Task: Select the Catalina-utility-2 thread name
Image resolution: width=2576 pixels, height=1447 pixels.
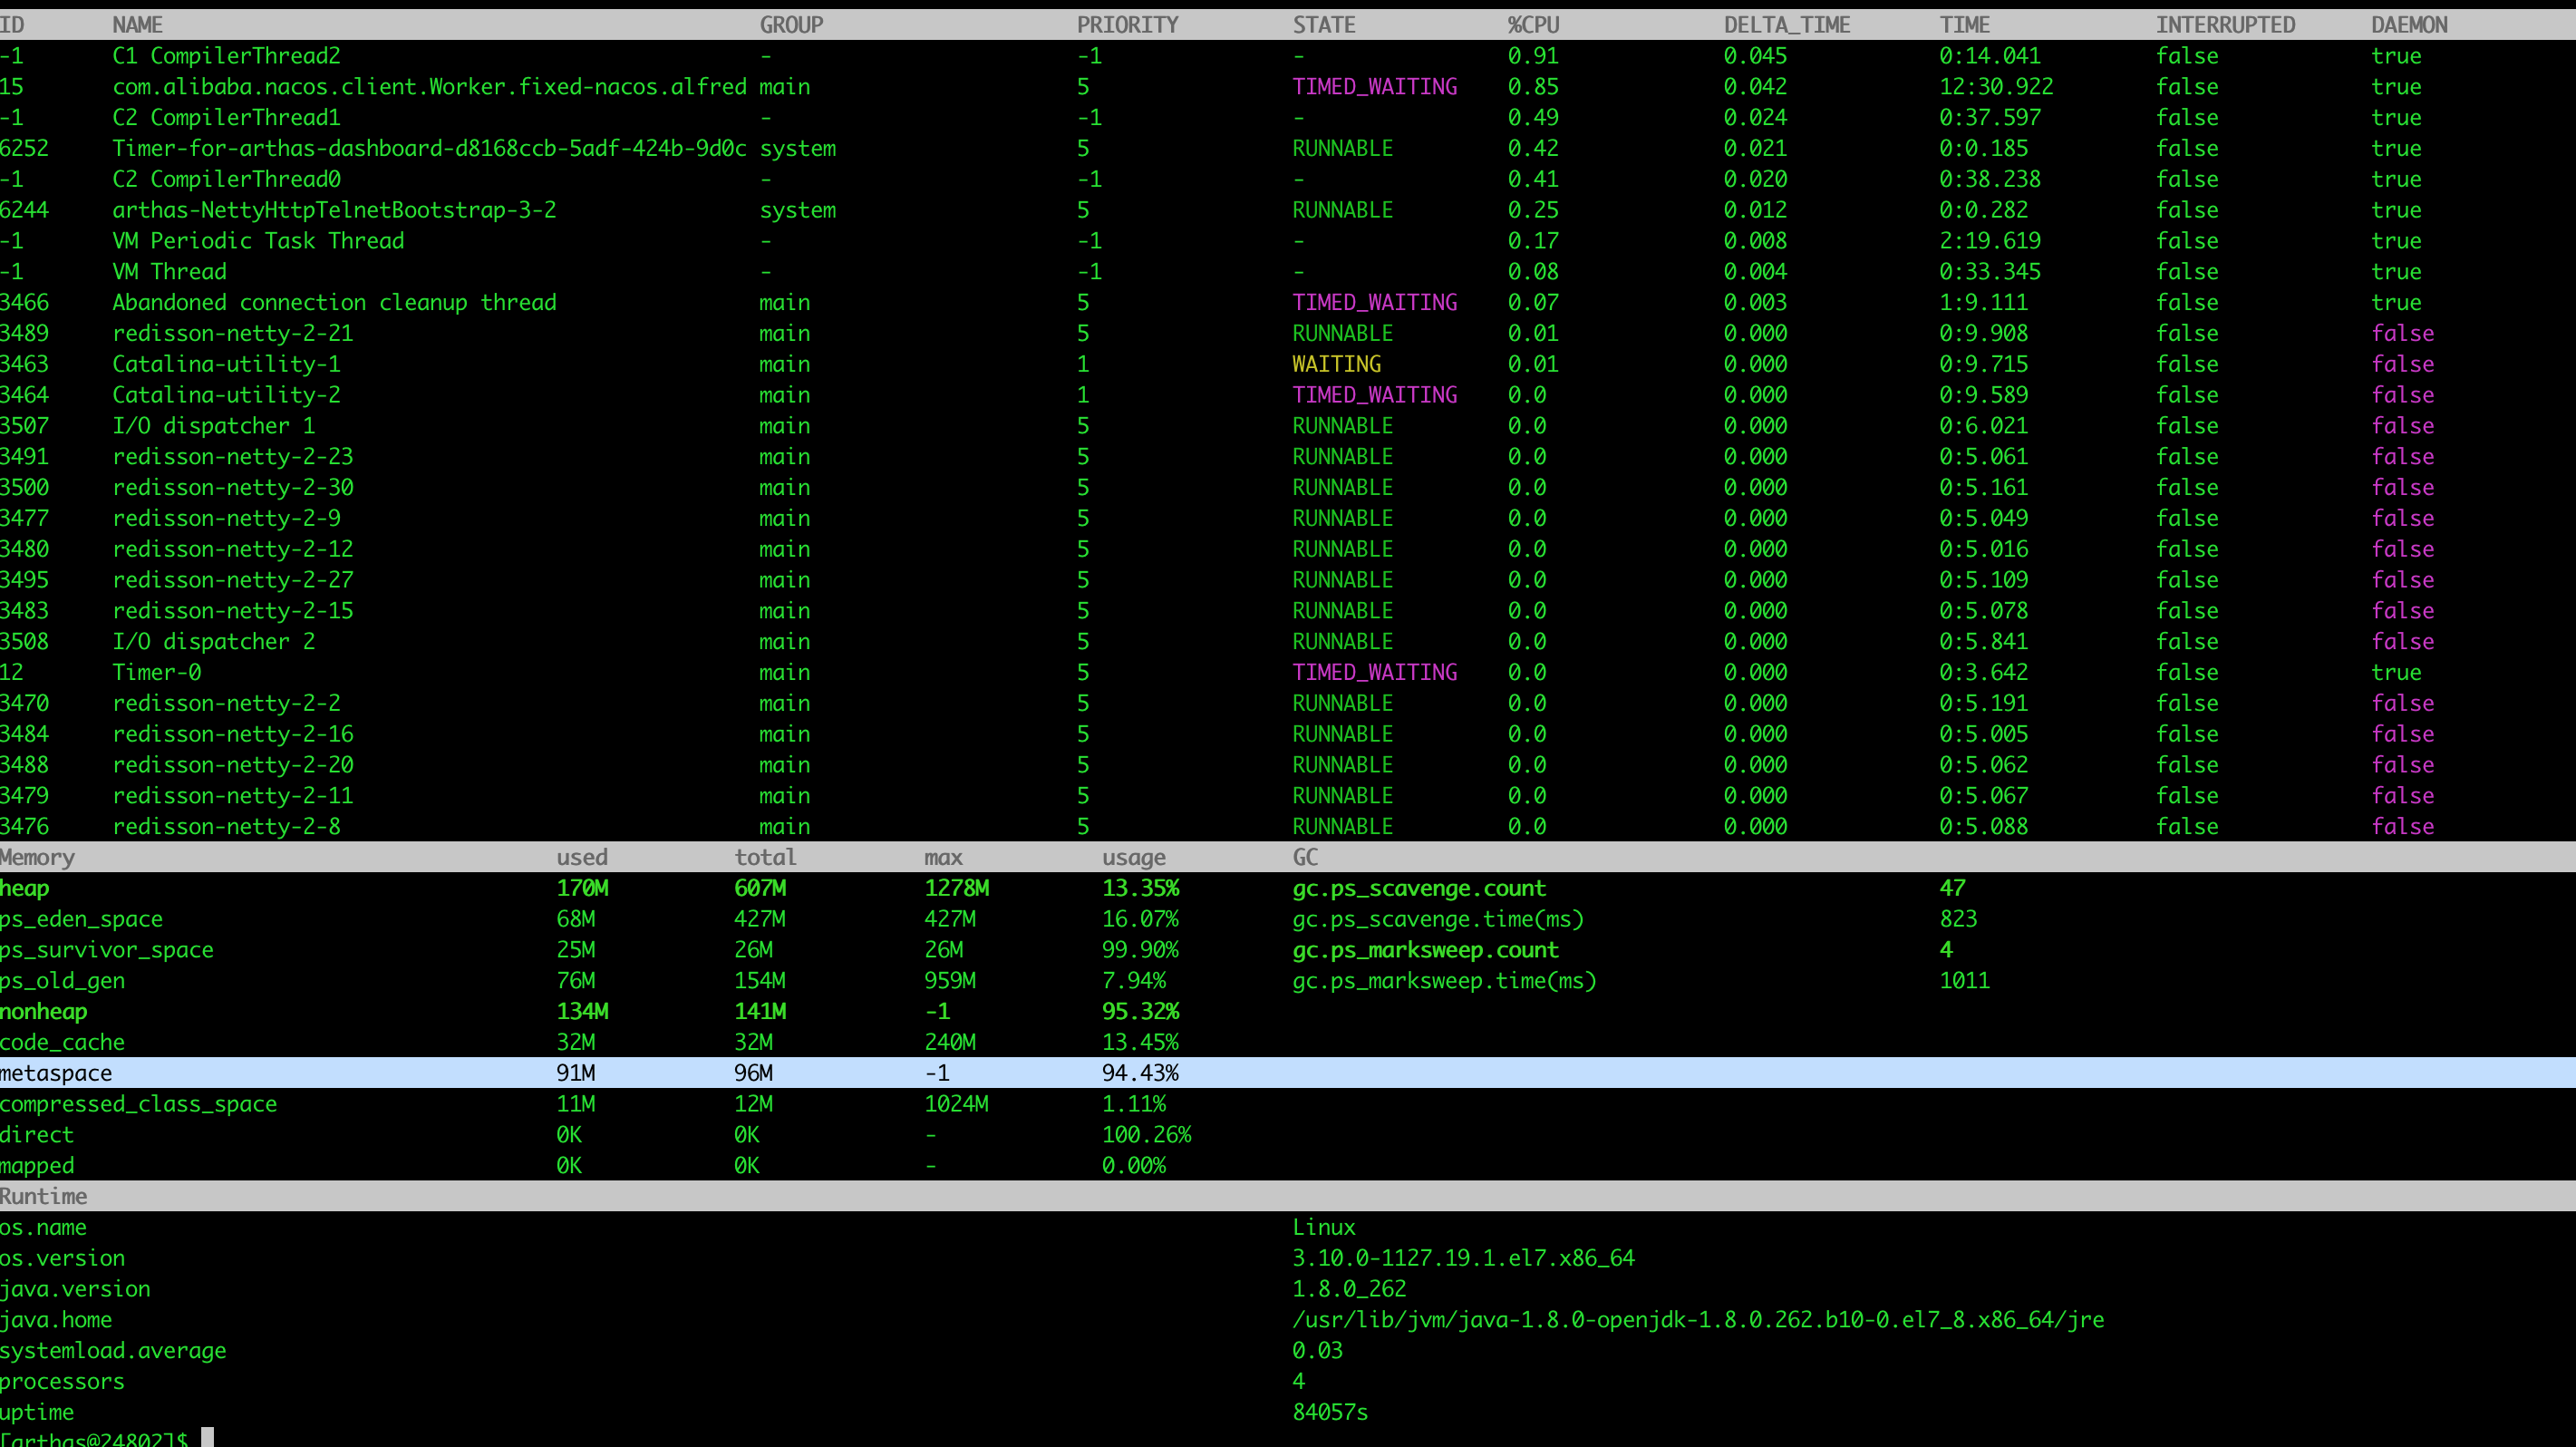Action: [x=226, y=395]
